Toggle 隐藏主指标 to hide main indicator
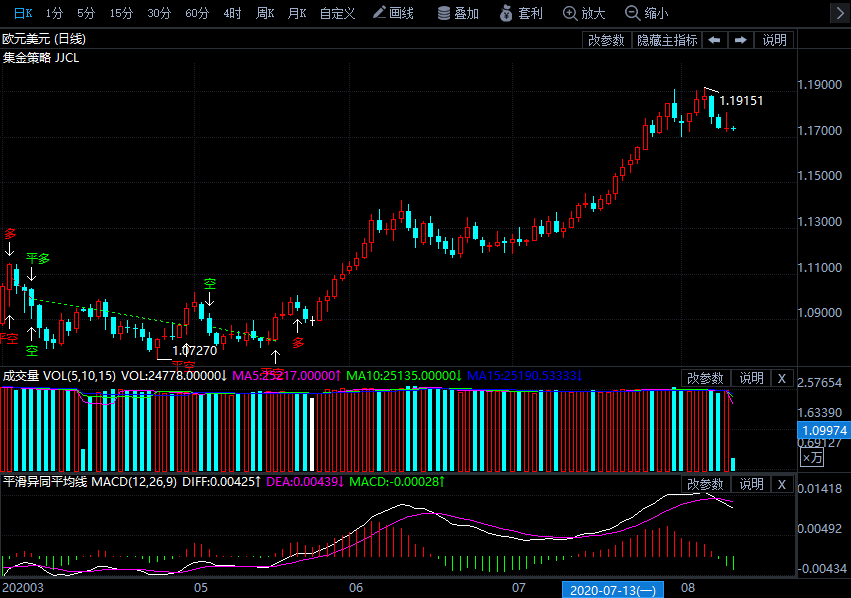Viewport: 851px width, 598px height. tap(667, 40)
